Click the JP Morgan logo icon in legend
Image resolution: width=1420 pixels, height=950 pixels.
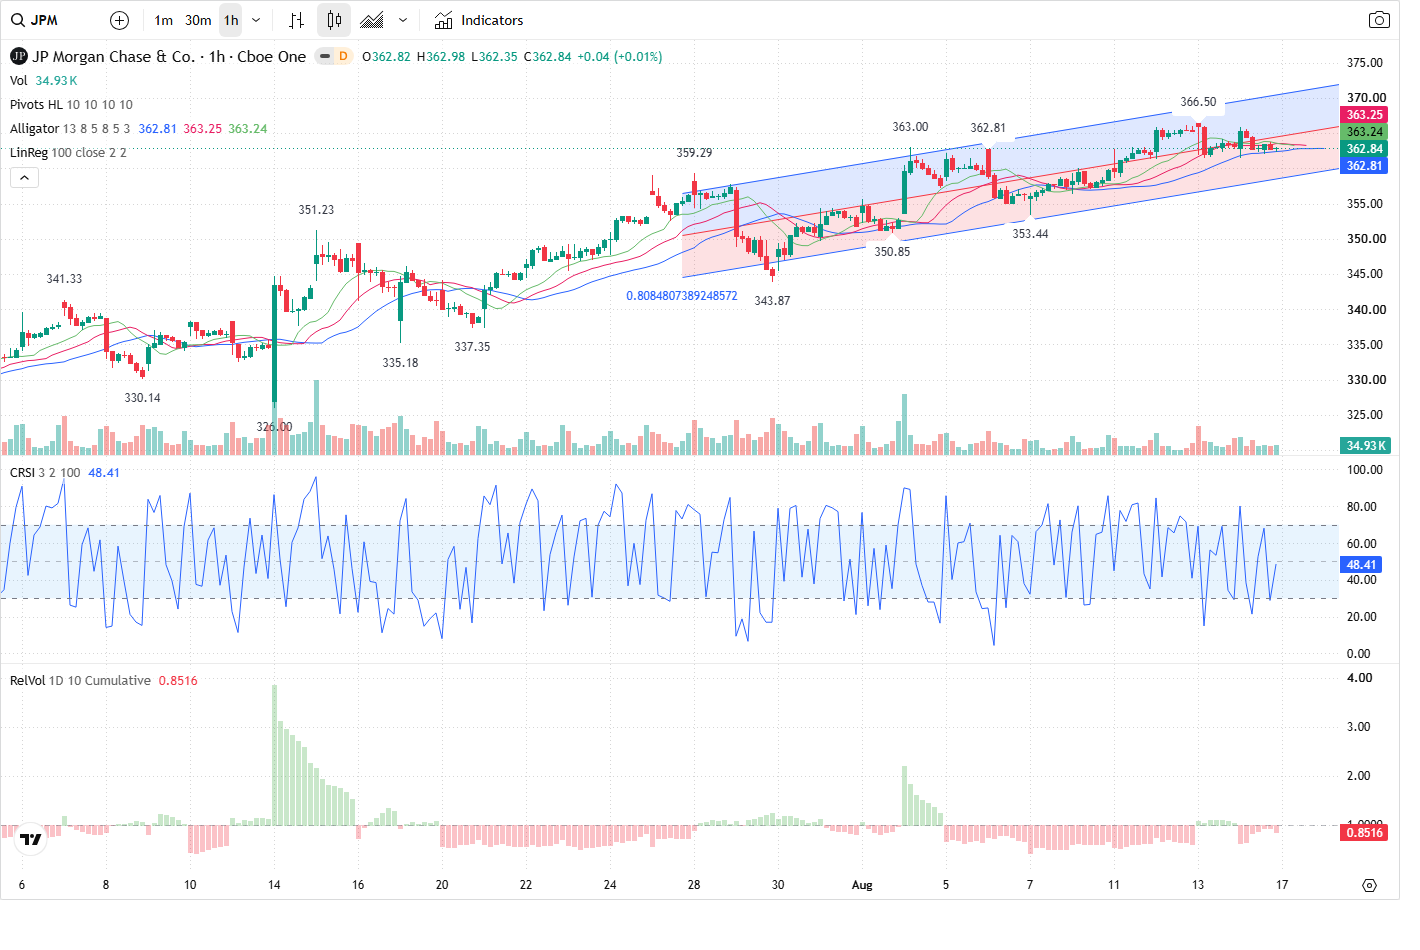18,56
